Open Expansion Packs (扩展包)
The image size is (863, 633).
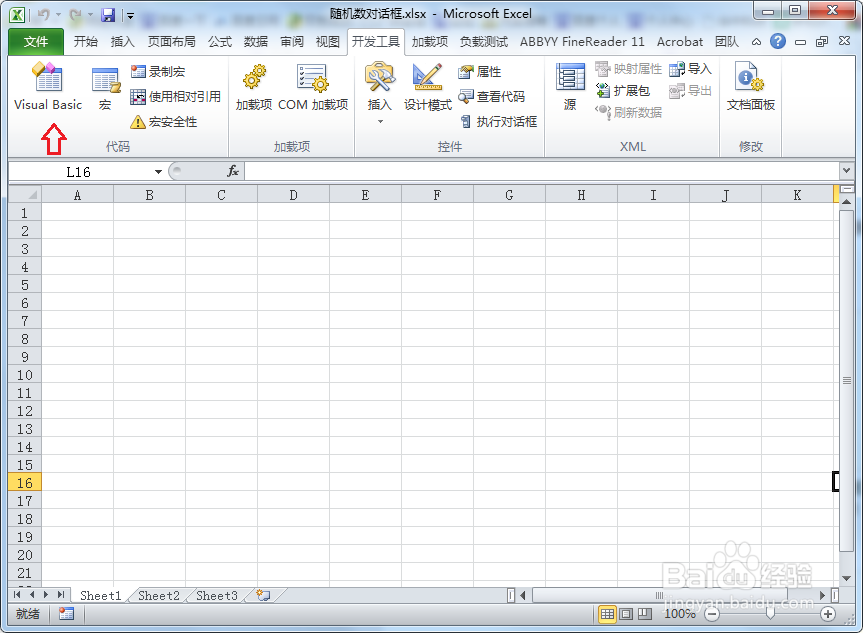[x=622, y=91]
